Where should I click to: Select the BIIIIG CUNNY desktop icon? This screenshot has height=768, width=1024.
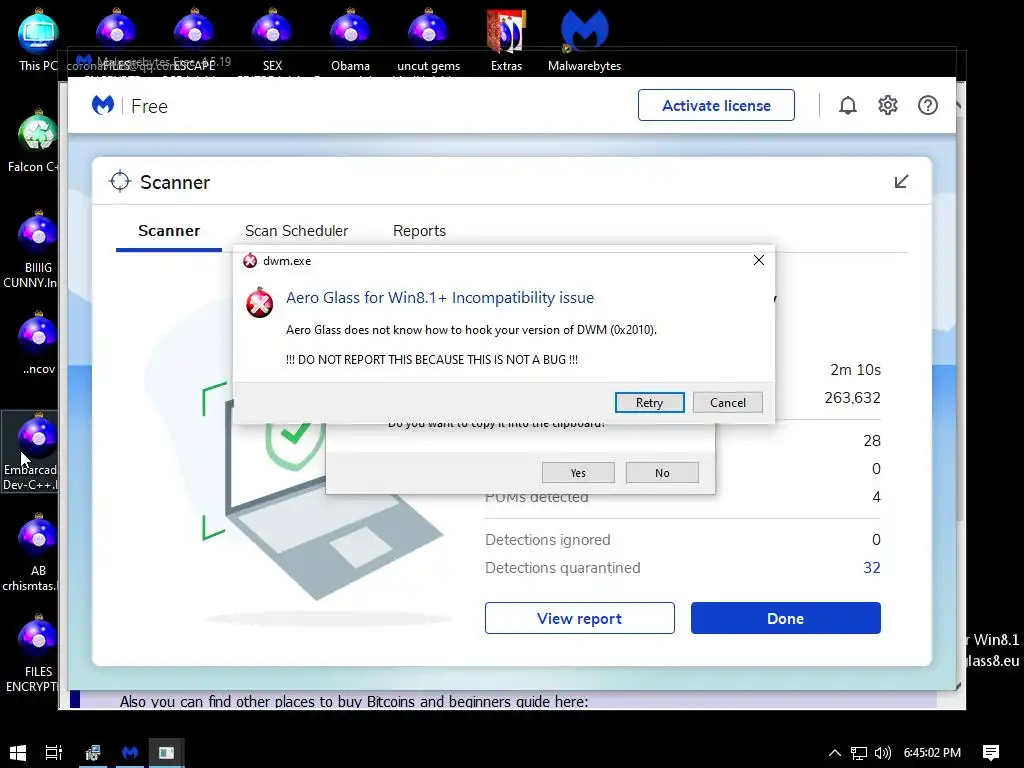(x=33, y=249)
